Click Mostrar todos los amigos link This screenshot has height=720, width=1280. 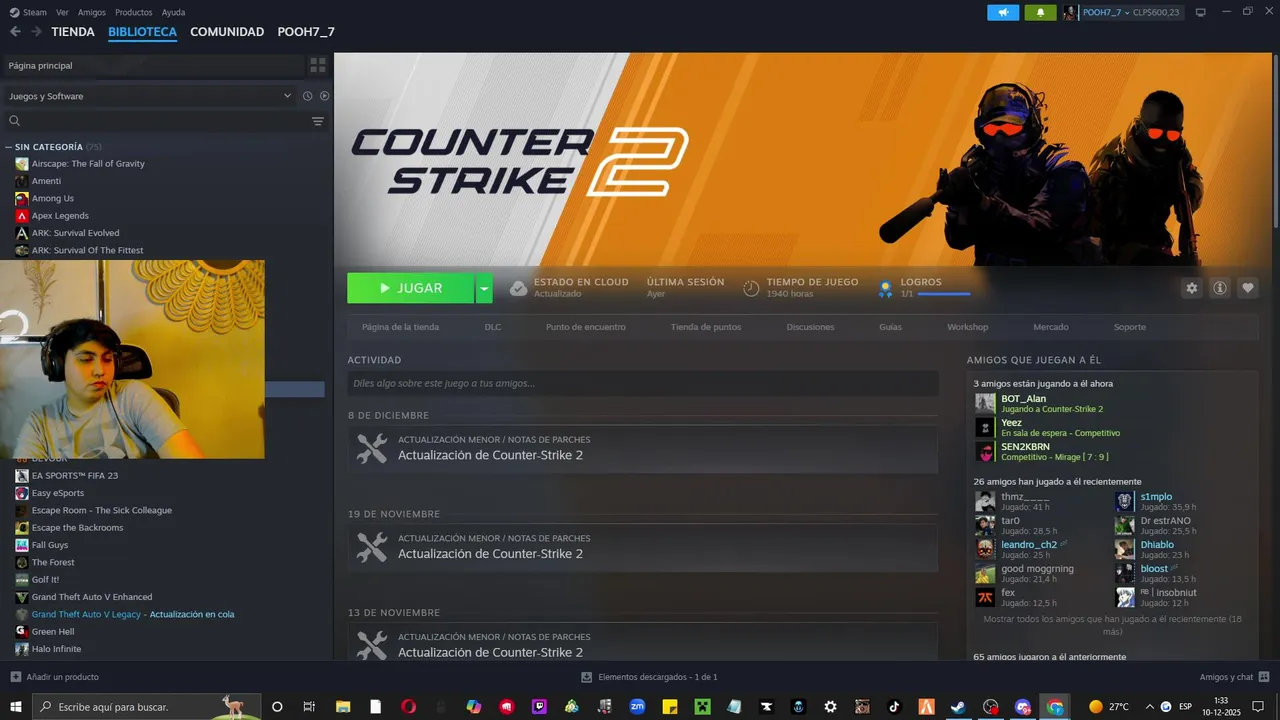click(x=1112, y=625)
